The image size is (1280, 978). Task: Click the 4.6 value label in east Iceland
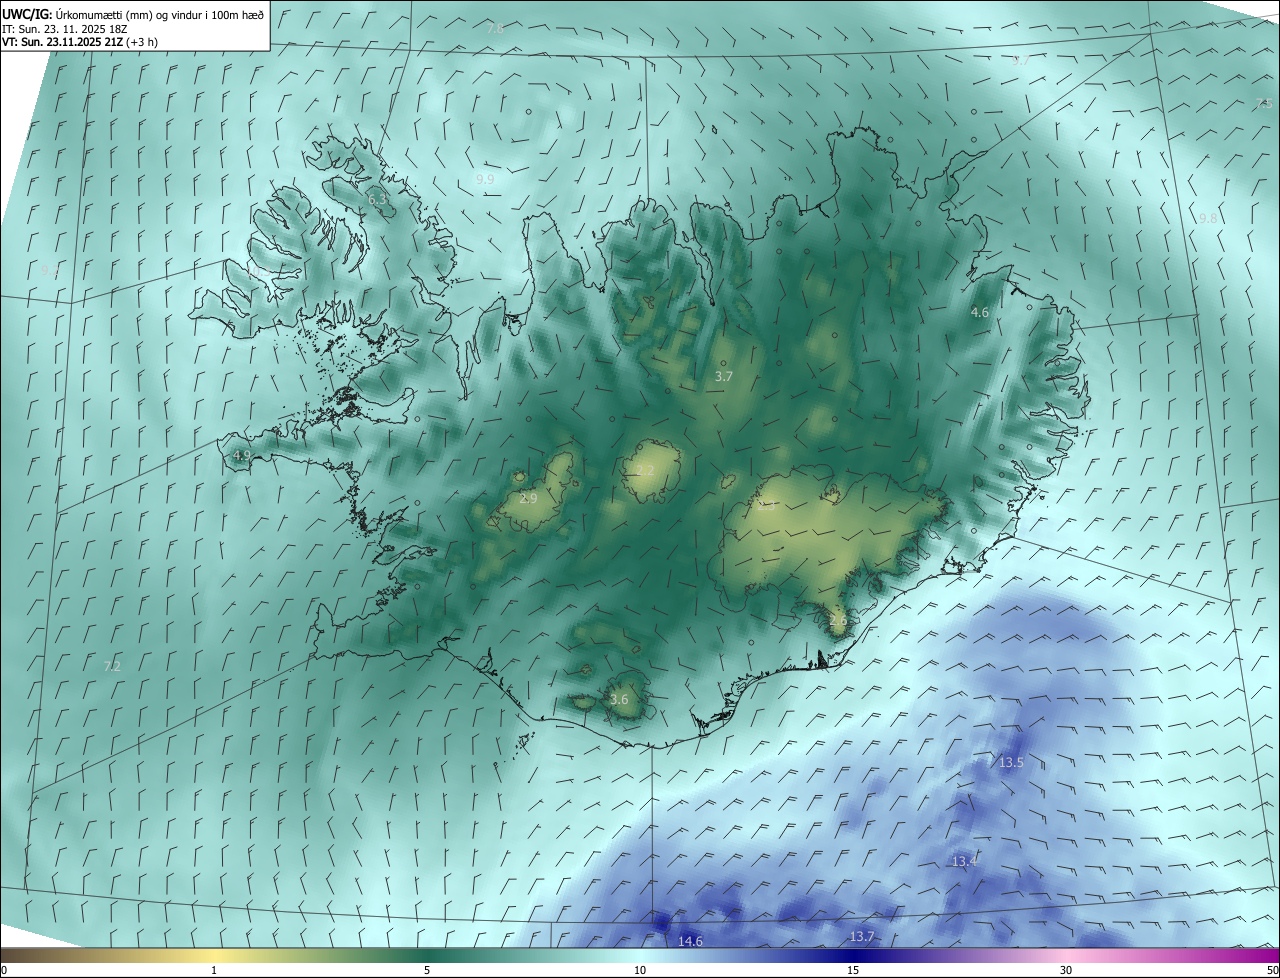tap(980, 313)
